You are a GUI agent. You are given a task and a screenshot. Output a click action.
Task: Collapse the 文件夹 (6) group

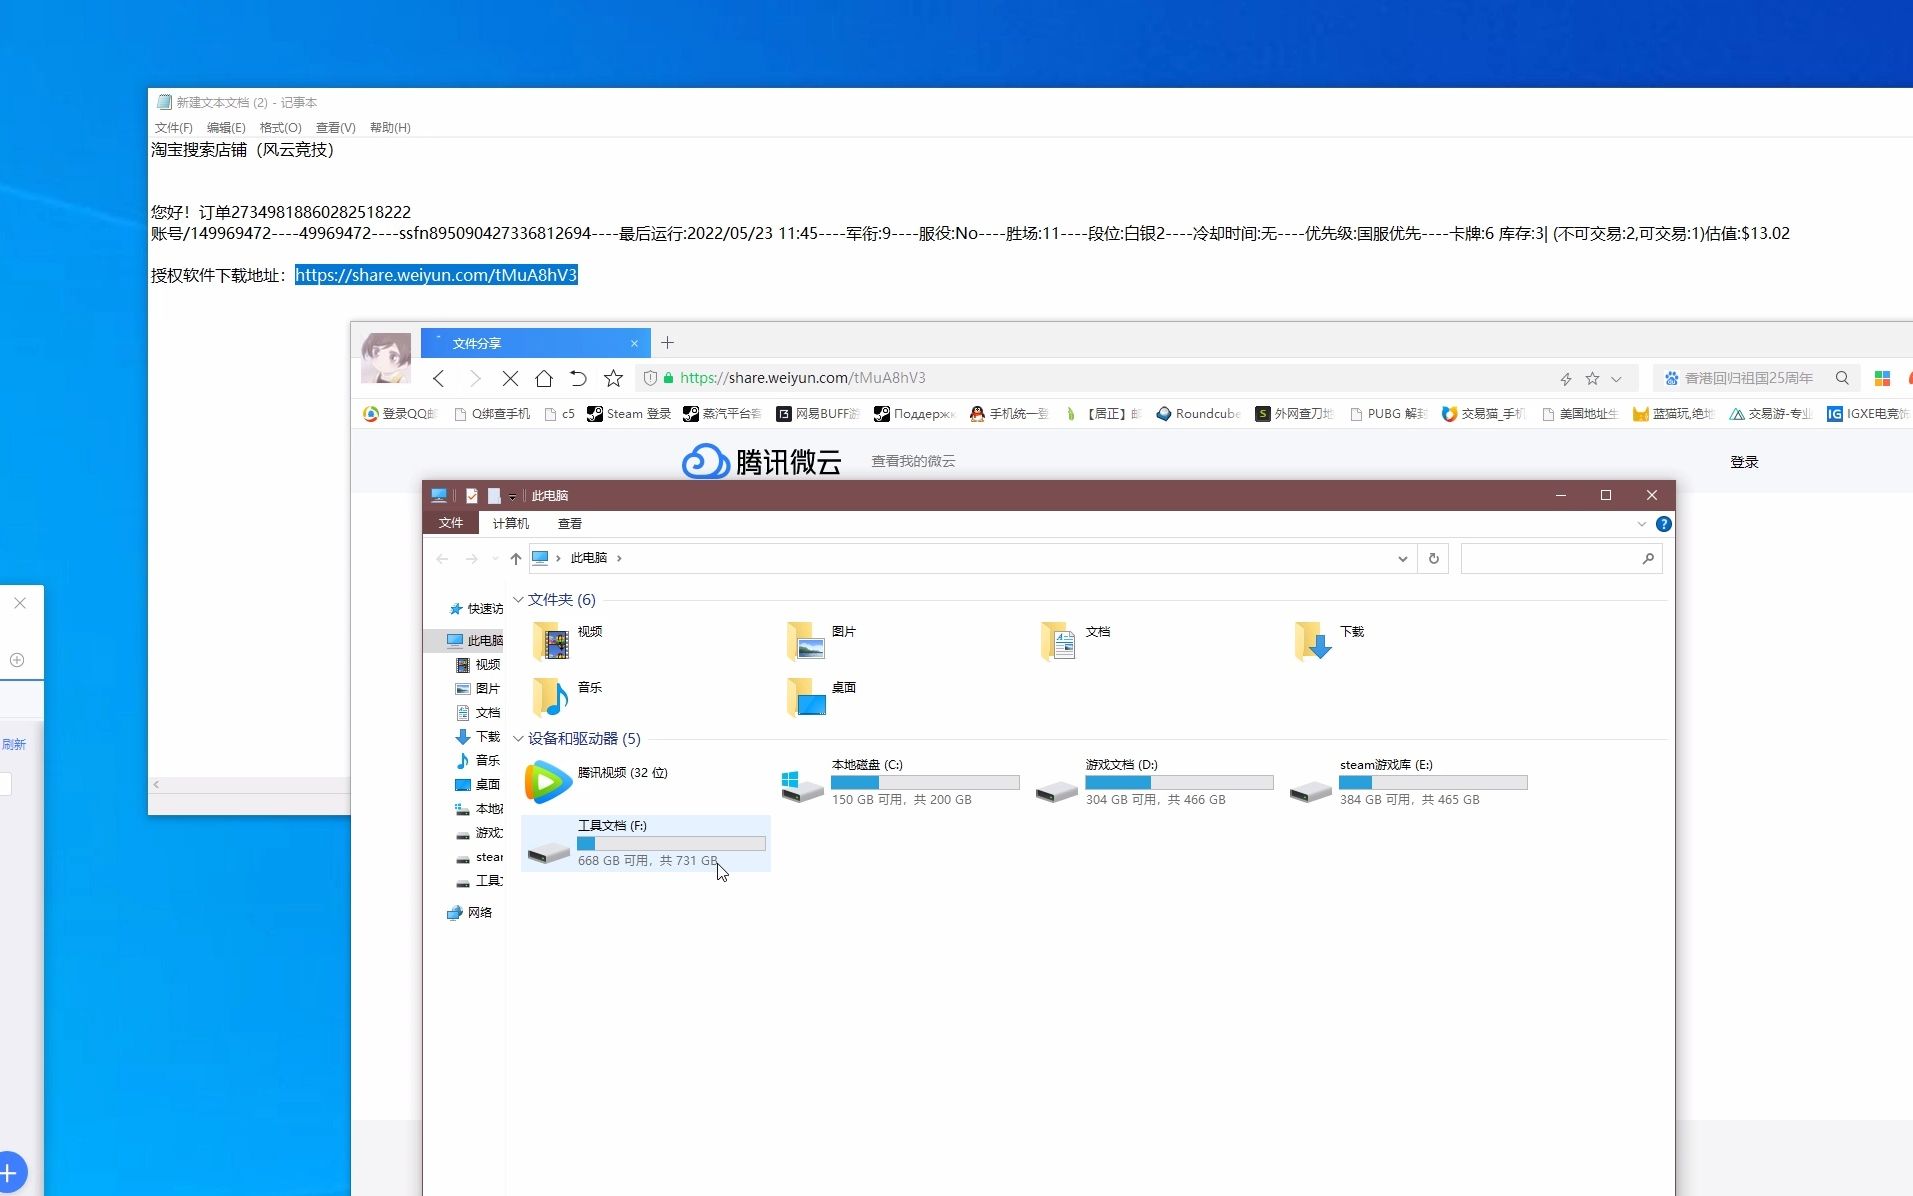pyautogui.click(x=519, y=600)
